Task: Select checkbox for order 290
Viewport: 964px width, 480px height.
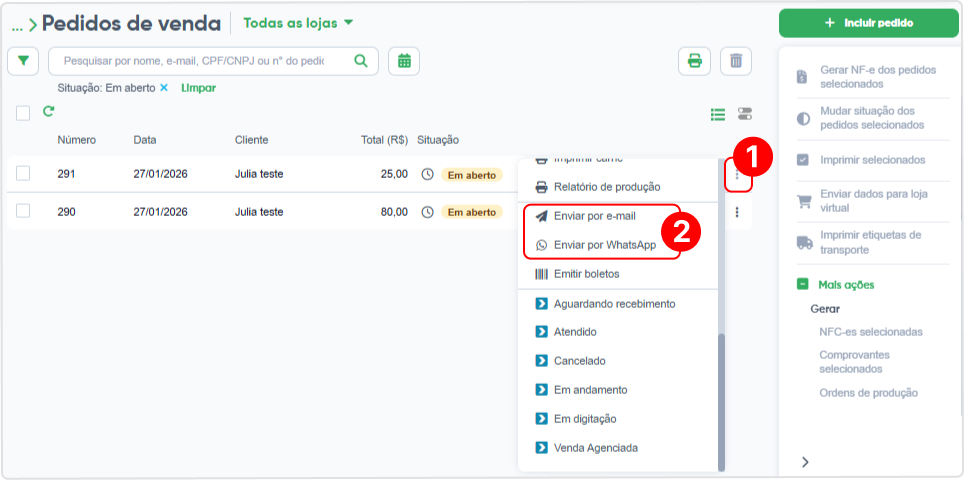Action: tap(23, 211)
